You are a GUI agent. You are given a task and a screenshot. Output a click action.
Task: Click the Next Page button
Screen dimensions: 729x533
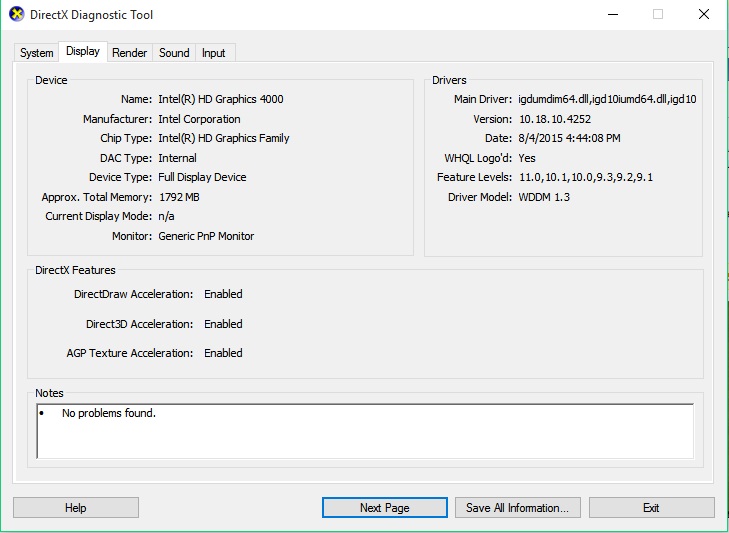click(384, 507)
